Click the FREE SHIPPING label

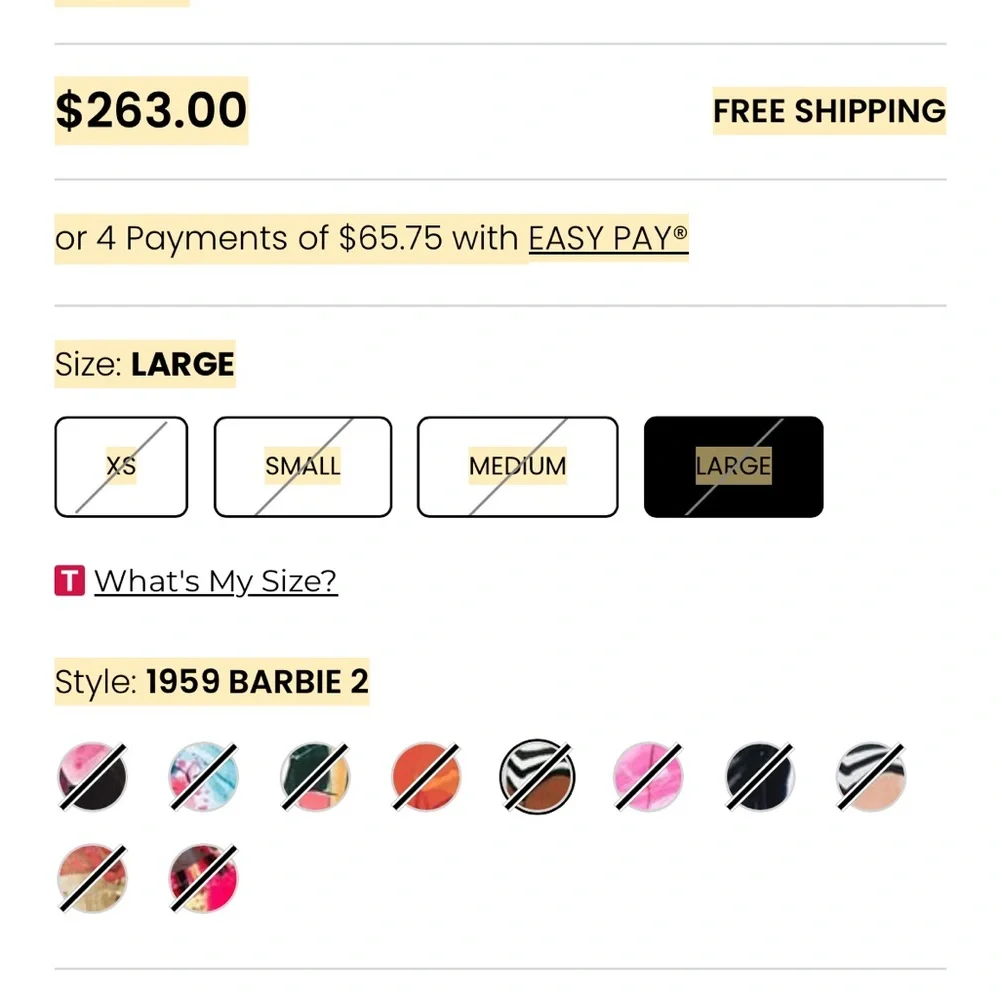pyautogui.click(x=829, y=111)
